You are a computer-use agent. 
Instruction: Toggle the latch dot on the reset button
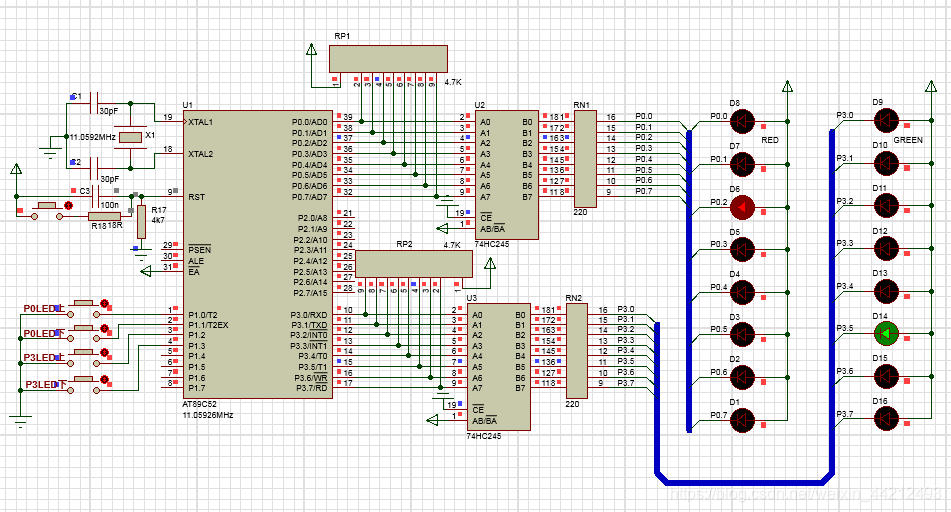tap(68, 207)
